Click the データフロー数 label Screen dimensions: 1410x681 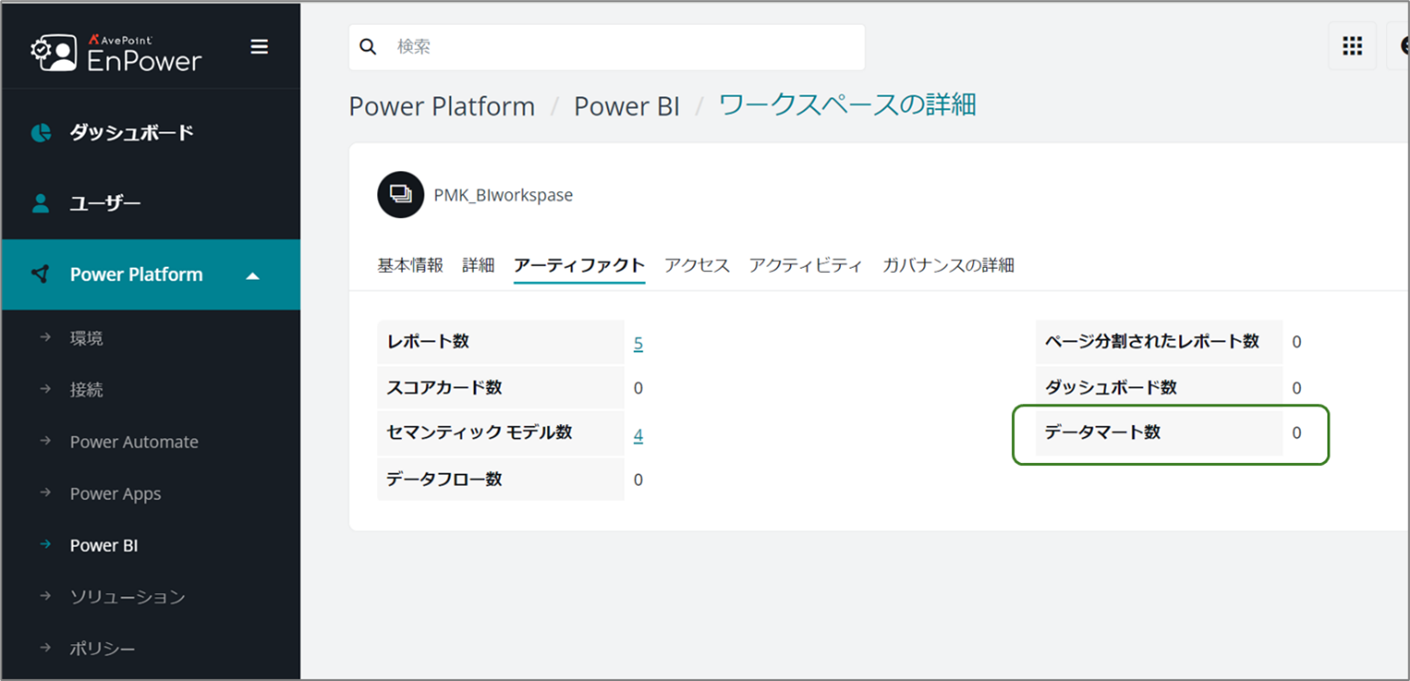pyautogui.click(x=445, y=480)
